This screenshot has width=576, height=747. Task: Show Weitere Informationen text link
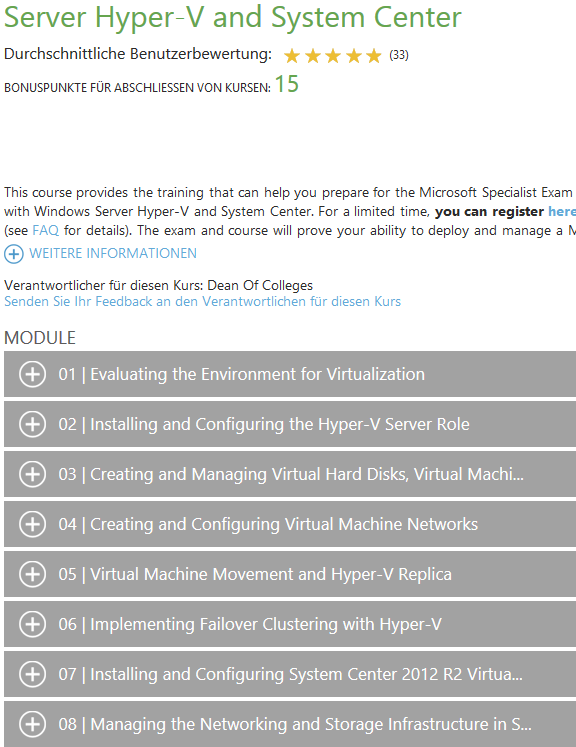[113, 253]
